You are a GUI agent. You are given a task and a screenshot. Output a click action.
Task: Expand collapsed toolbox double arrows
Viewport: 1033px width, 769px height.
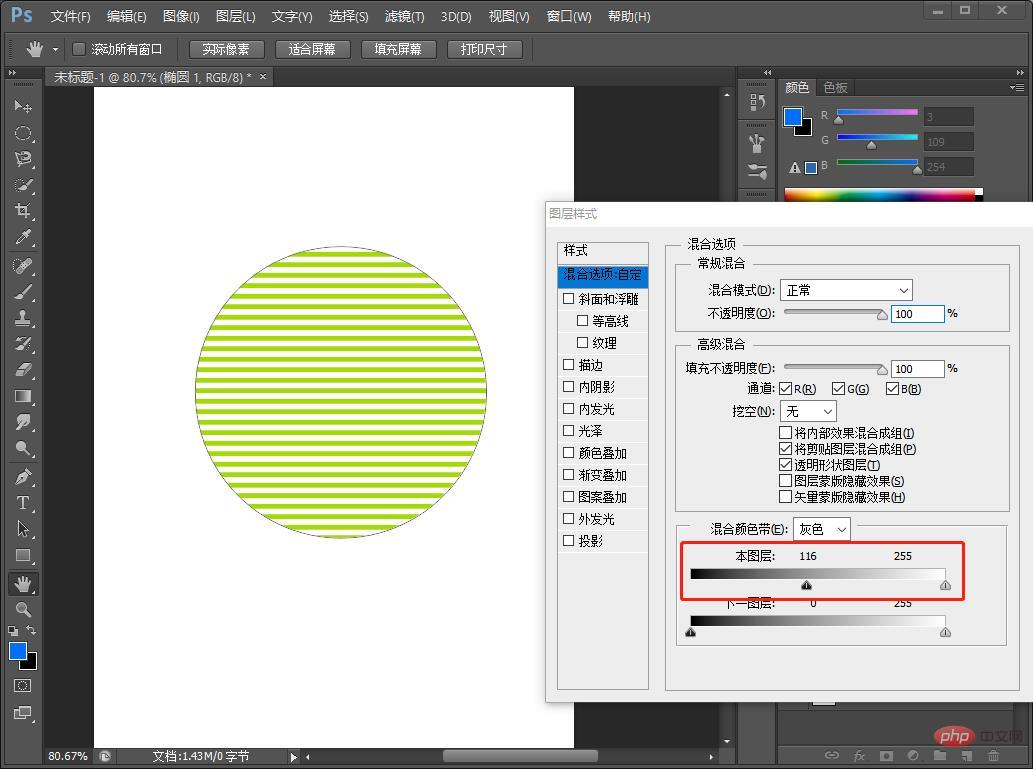(12, 72)
